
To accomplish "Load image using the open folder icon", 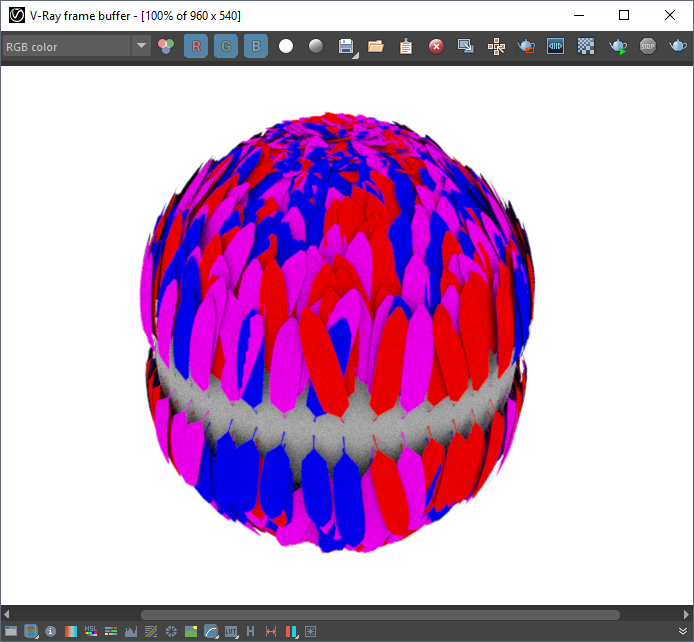I will pyautogui.click(x=376, y=46).
